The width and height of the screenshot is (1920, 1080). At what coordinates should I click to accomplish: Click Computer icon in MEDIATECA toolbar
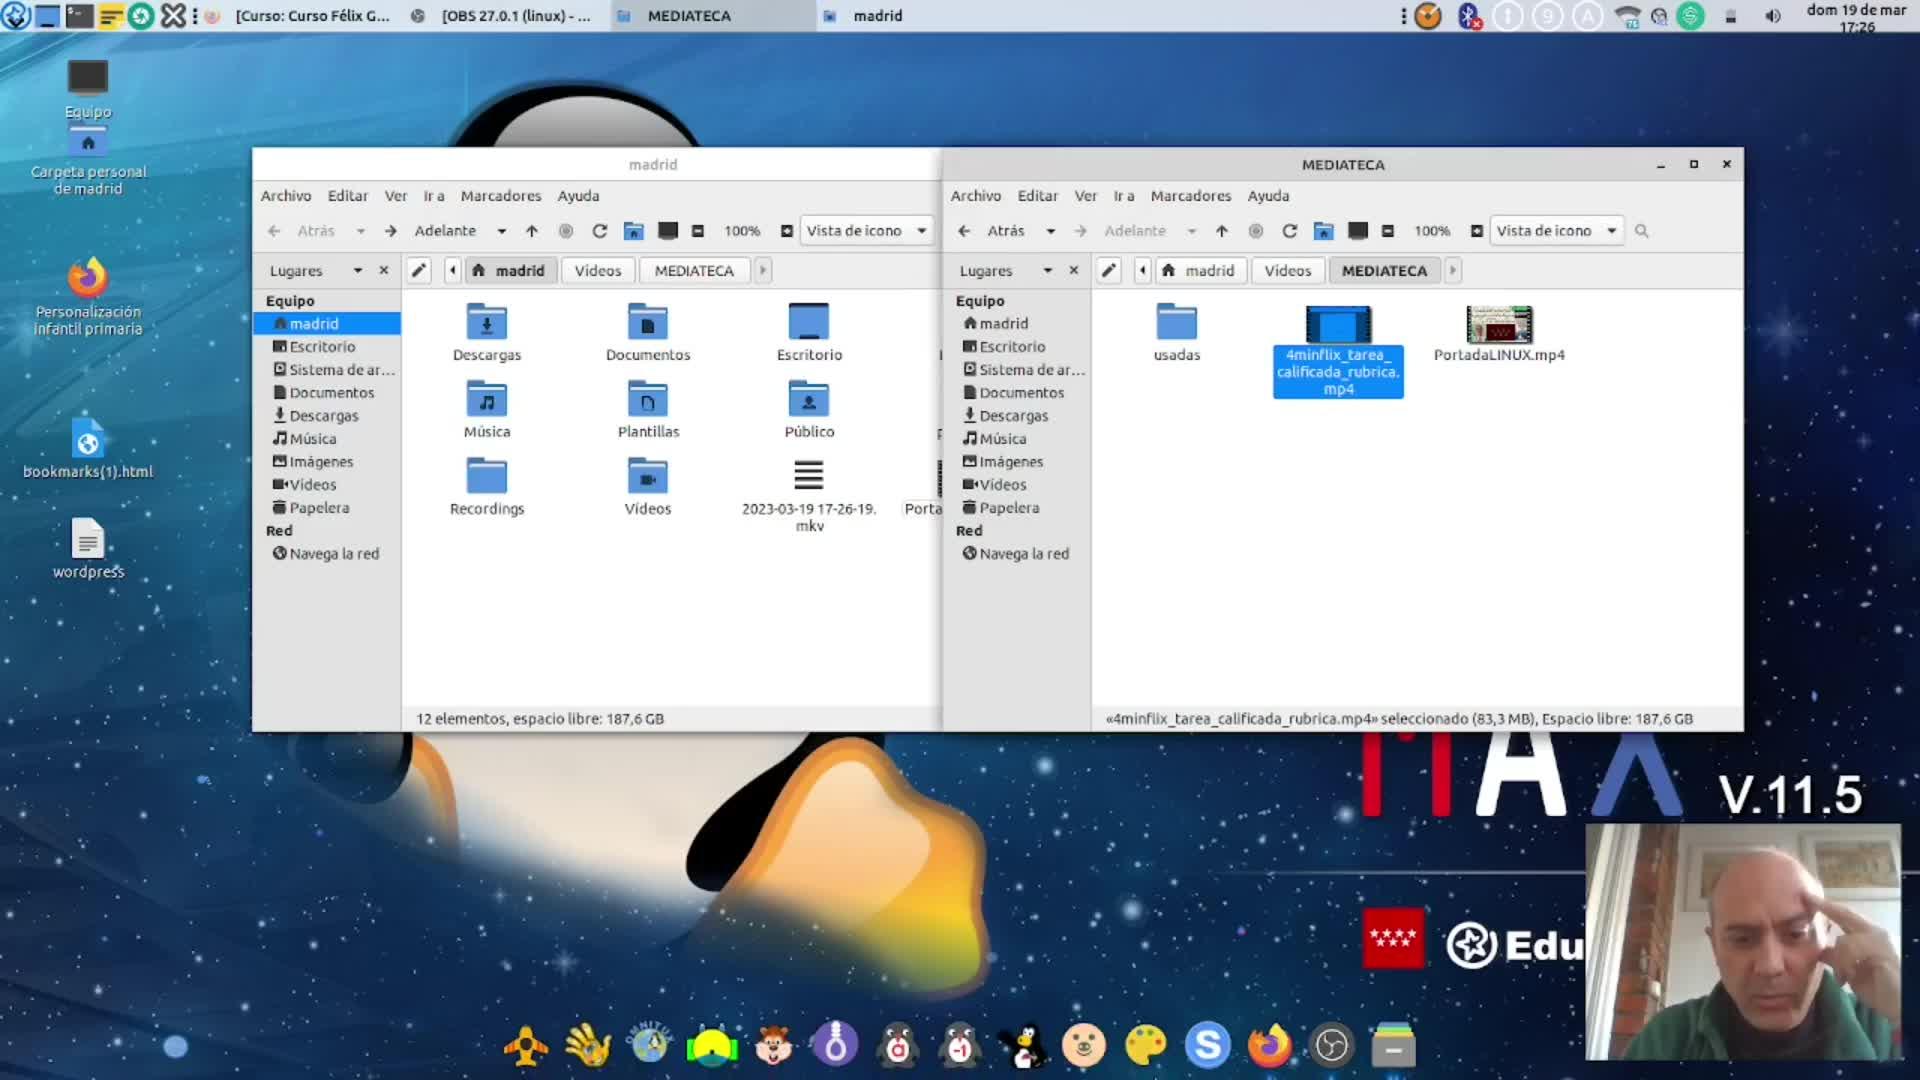[1357, 231]
